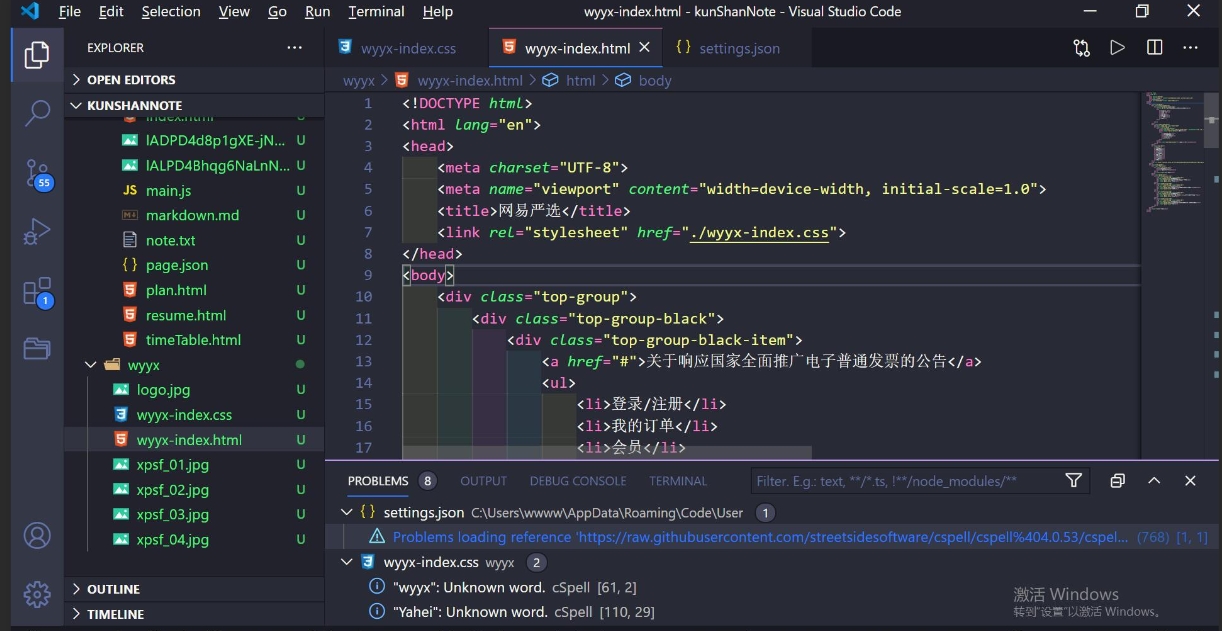Open the Manage gear icon

click(37, 594)
